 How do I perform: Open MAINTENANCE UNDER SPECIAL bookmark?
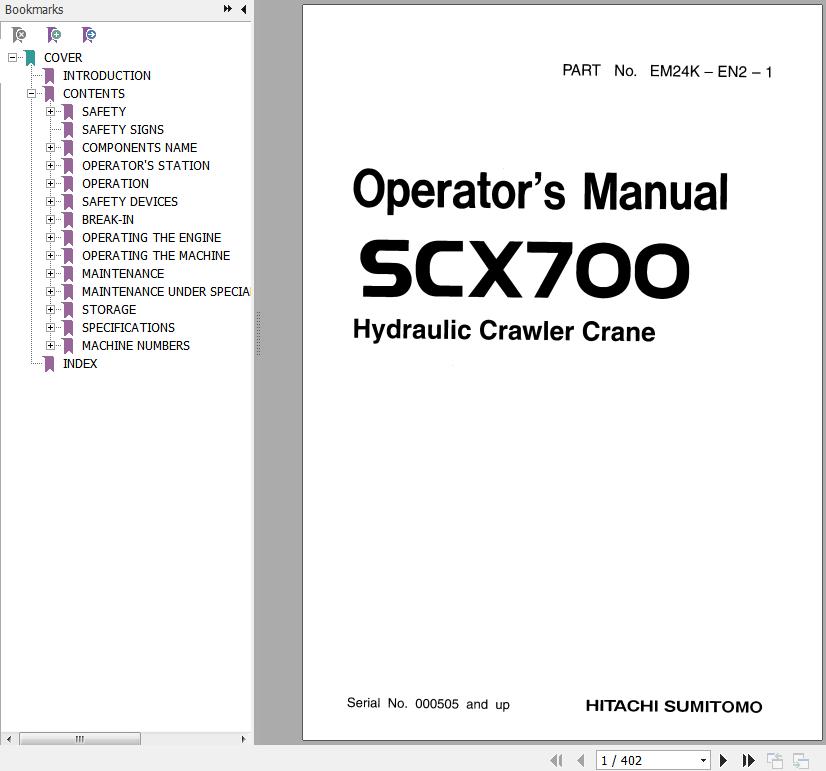[166, 291]
